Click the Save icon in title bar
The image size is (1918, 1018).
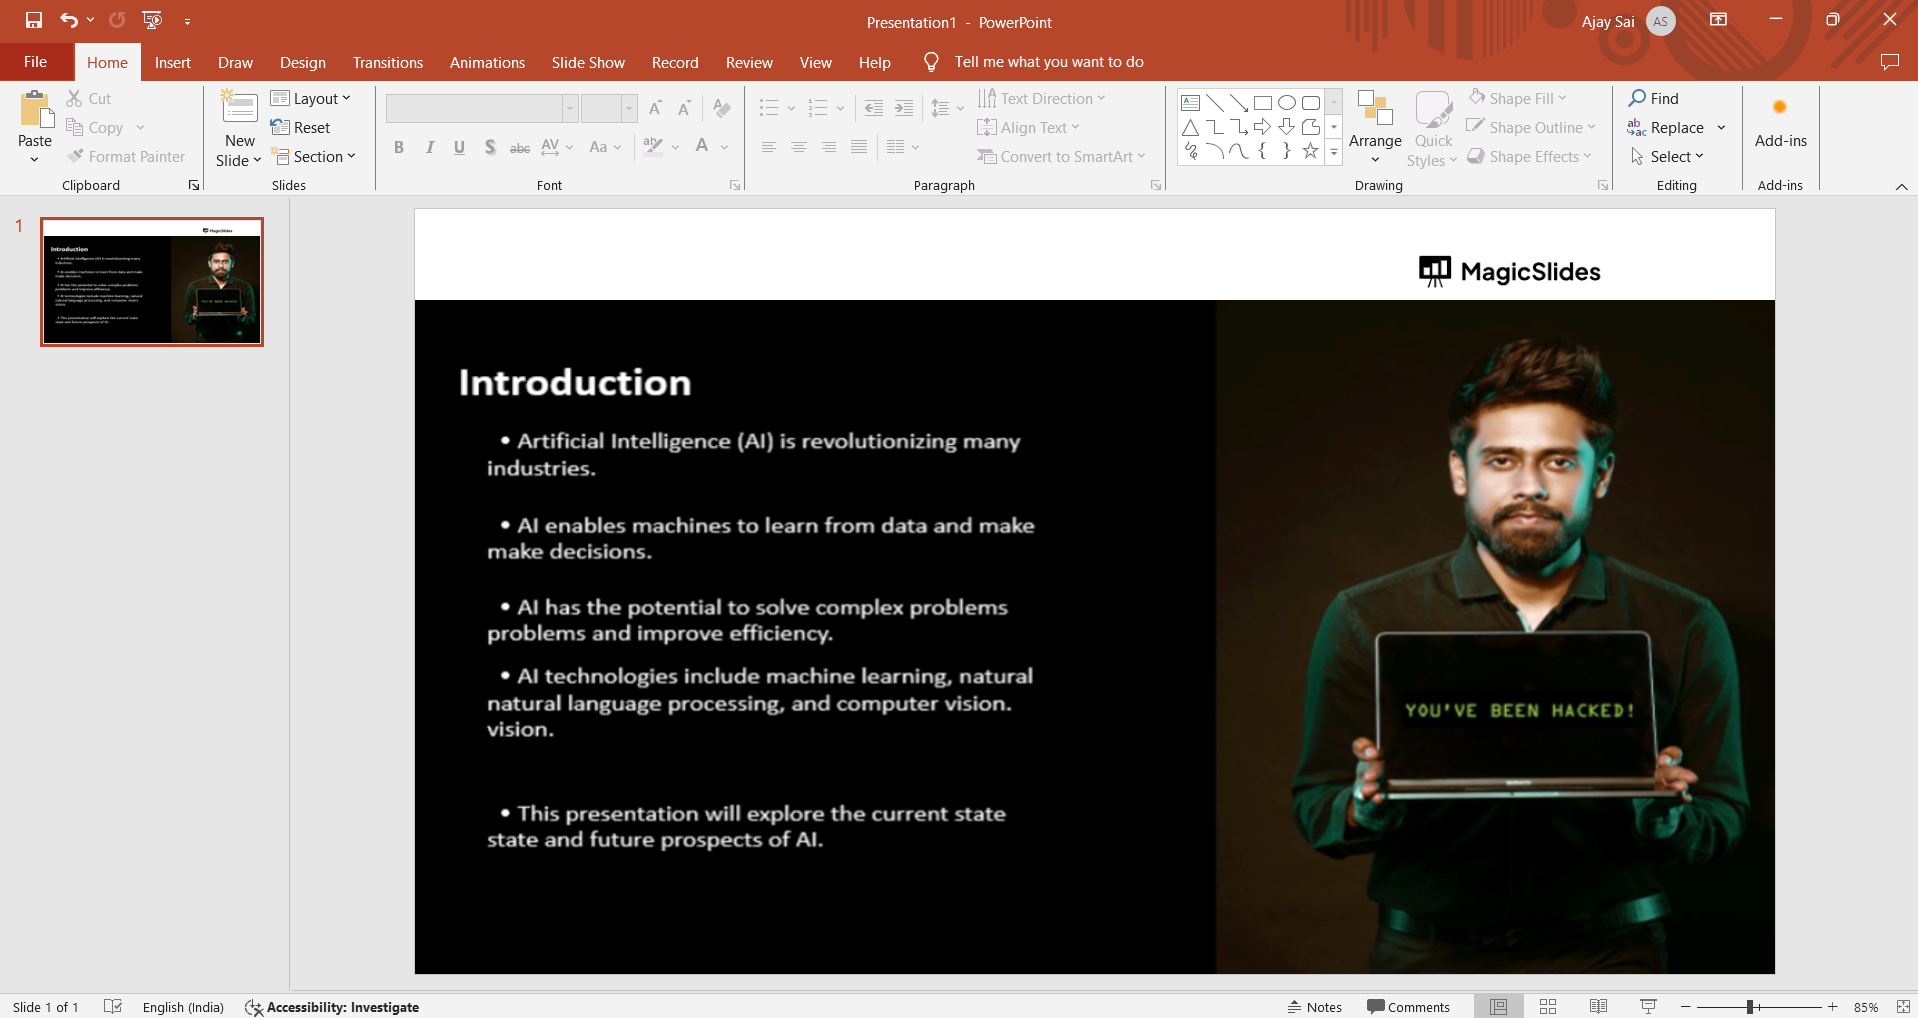pyautogui.click(x=34, y=20)
